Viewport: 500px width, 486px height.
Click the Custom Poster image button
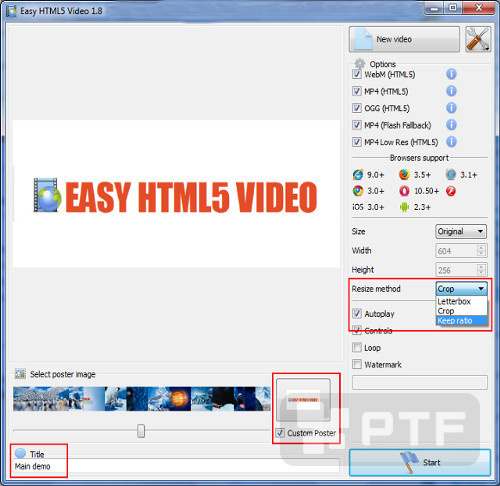click(x=303, y=400)
